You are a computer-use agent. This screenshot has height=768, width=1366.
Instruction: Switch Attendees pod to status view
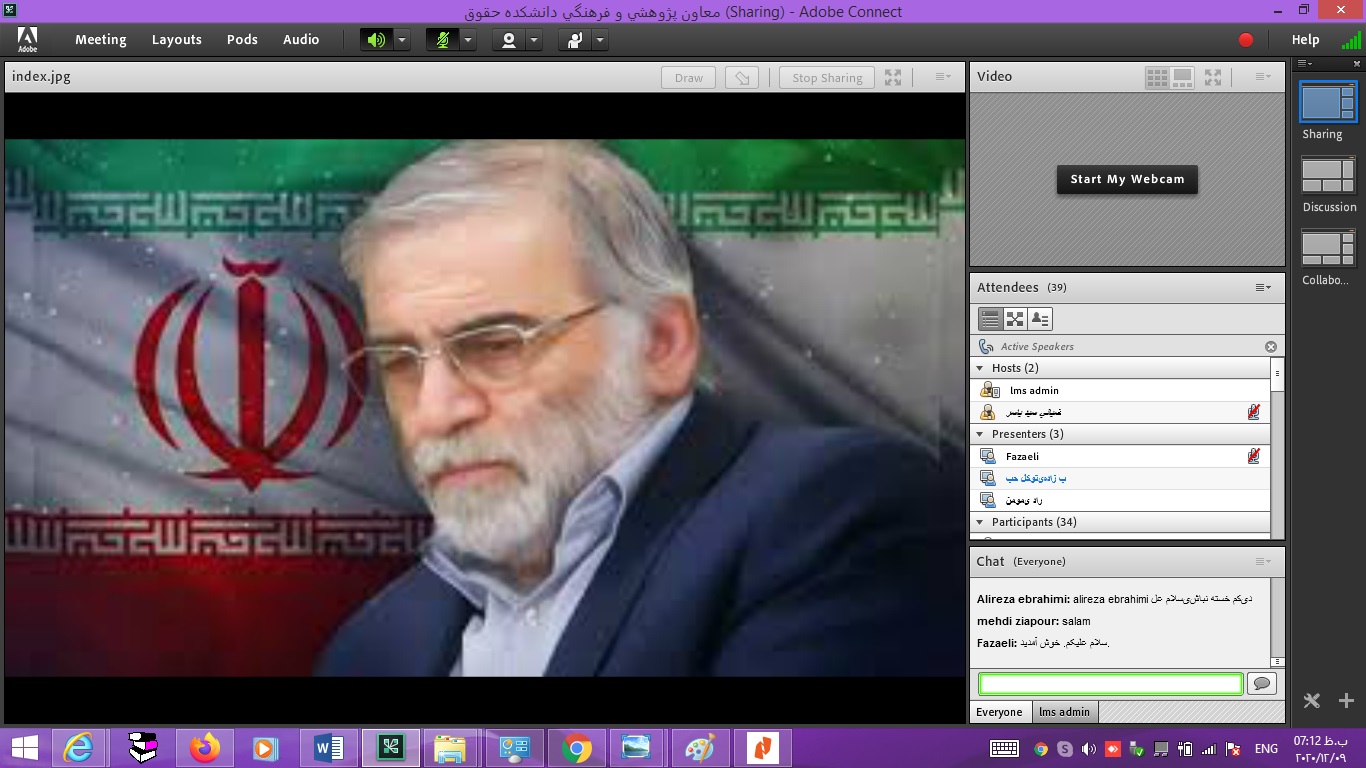click(x=1040, y=319)
